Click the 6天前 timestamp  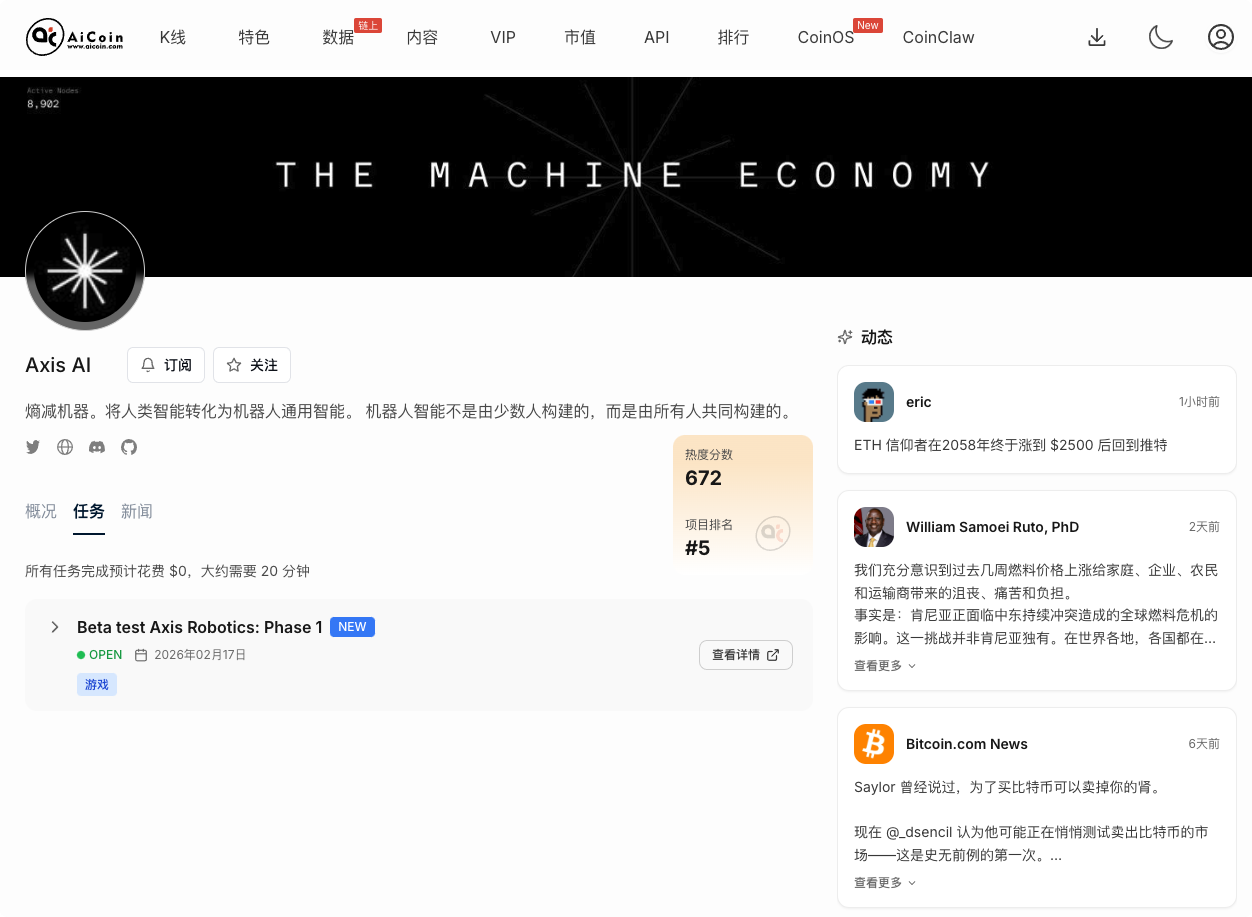pyautogui.click(x=1204, y=744)
